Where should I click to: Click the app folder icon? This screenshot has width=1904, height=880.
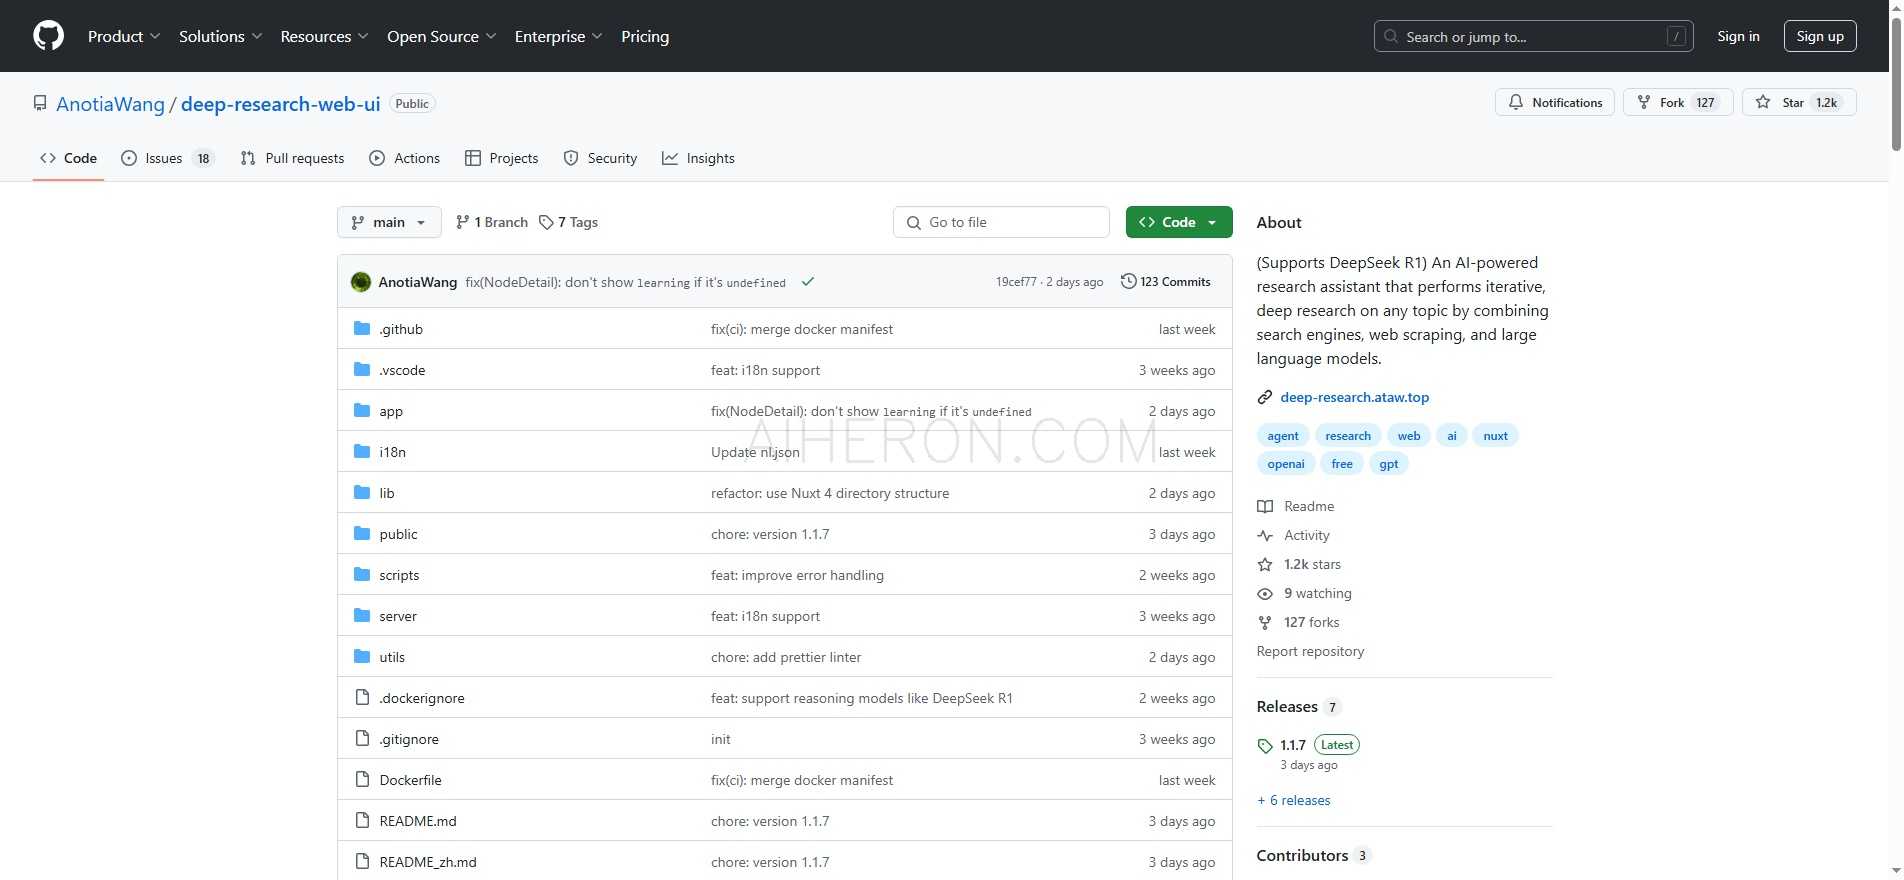pyautogui.click(x=362, y=411)
